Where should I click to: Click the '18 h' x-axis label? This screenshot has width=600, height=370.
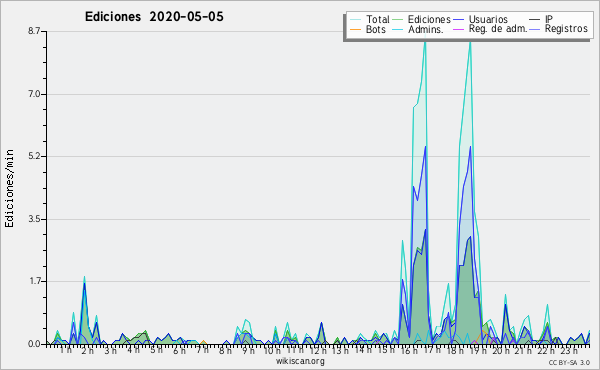[455, 350]
